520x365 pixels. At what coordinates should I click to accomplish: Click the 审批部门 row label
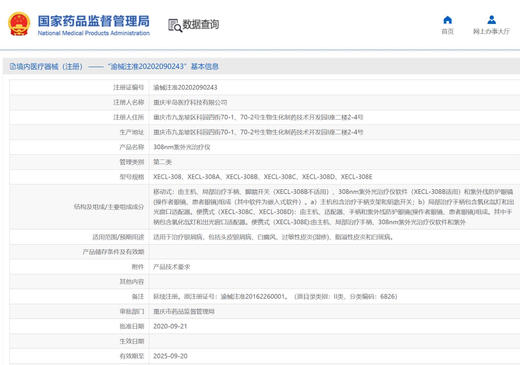click(132, 311)
